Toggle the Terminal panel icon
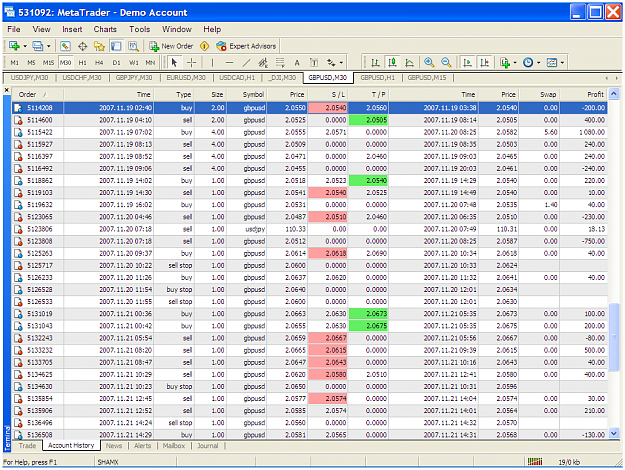The image size is (625, 470). 116,46
